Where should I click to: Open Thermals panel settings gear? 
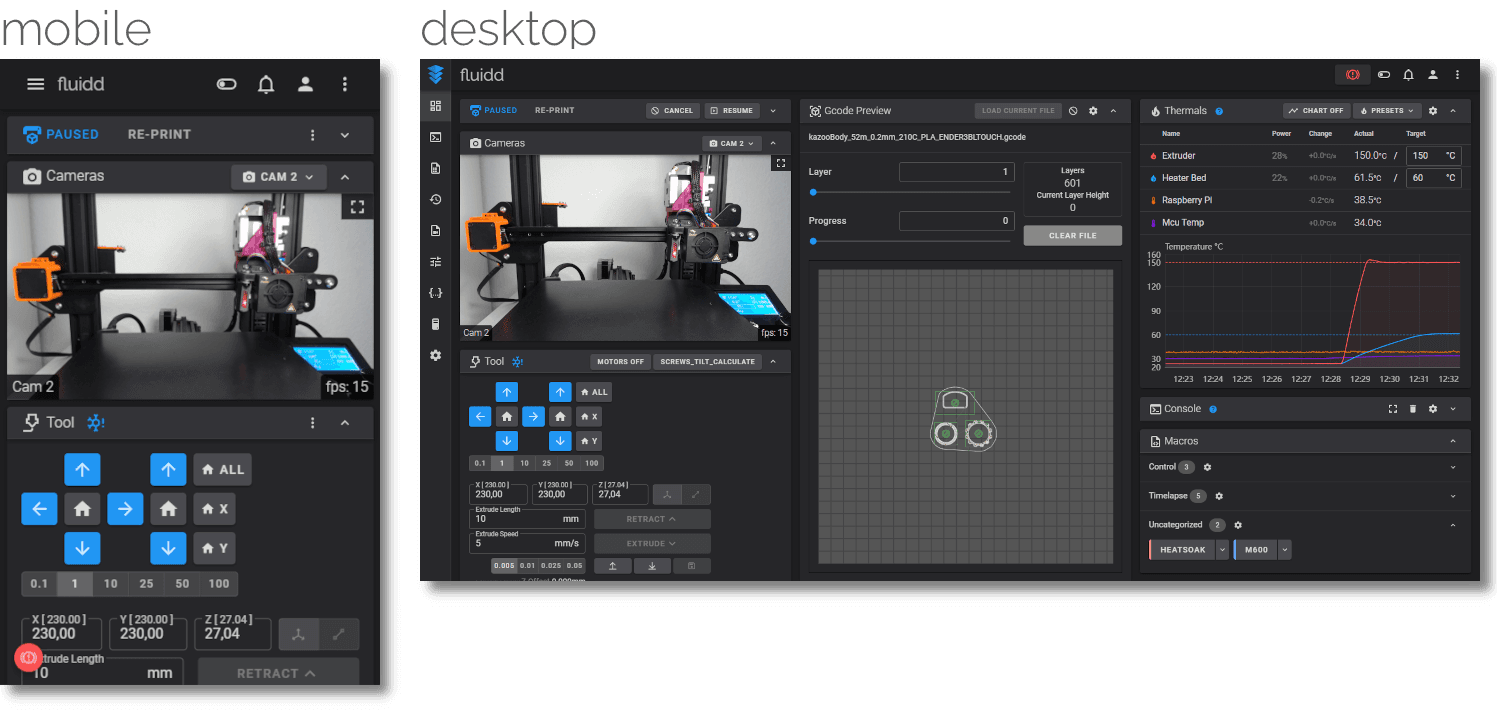(1433, 111)
